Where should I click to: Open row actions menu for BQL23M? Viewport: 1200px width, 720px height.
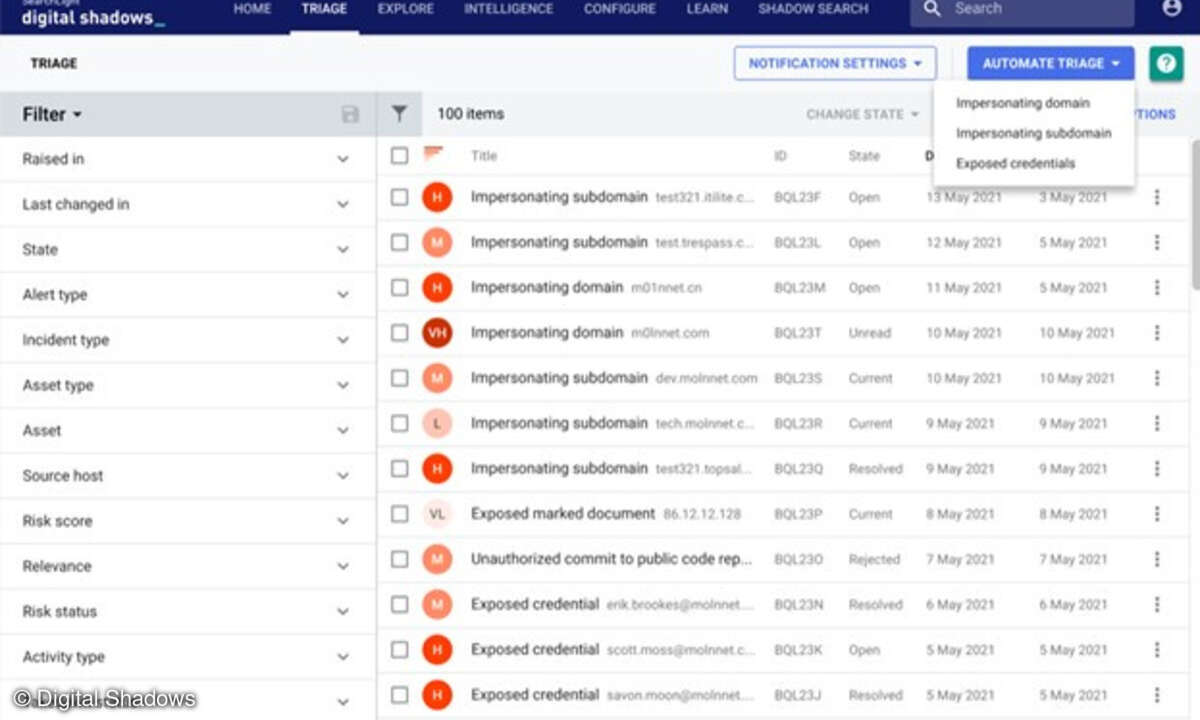coord(1157,288)
